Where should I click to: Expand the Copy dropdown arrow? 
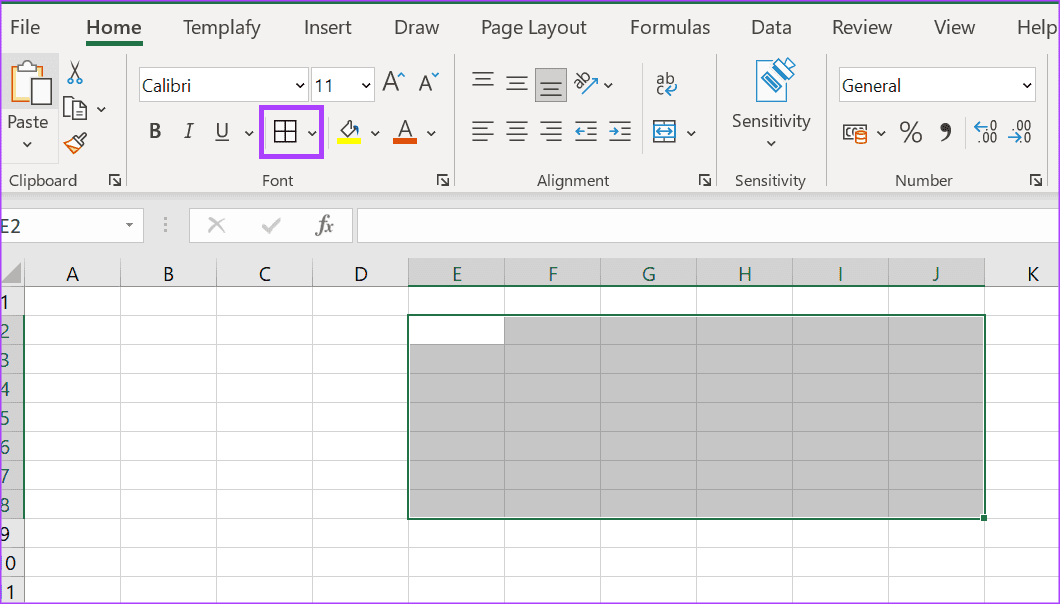coord(101,109)
